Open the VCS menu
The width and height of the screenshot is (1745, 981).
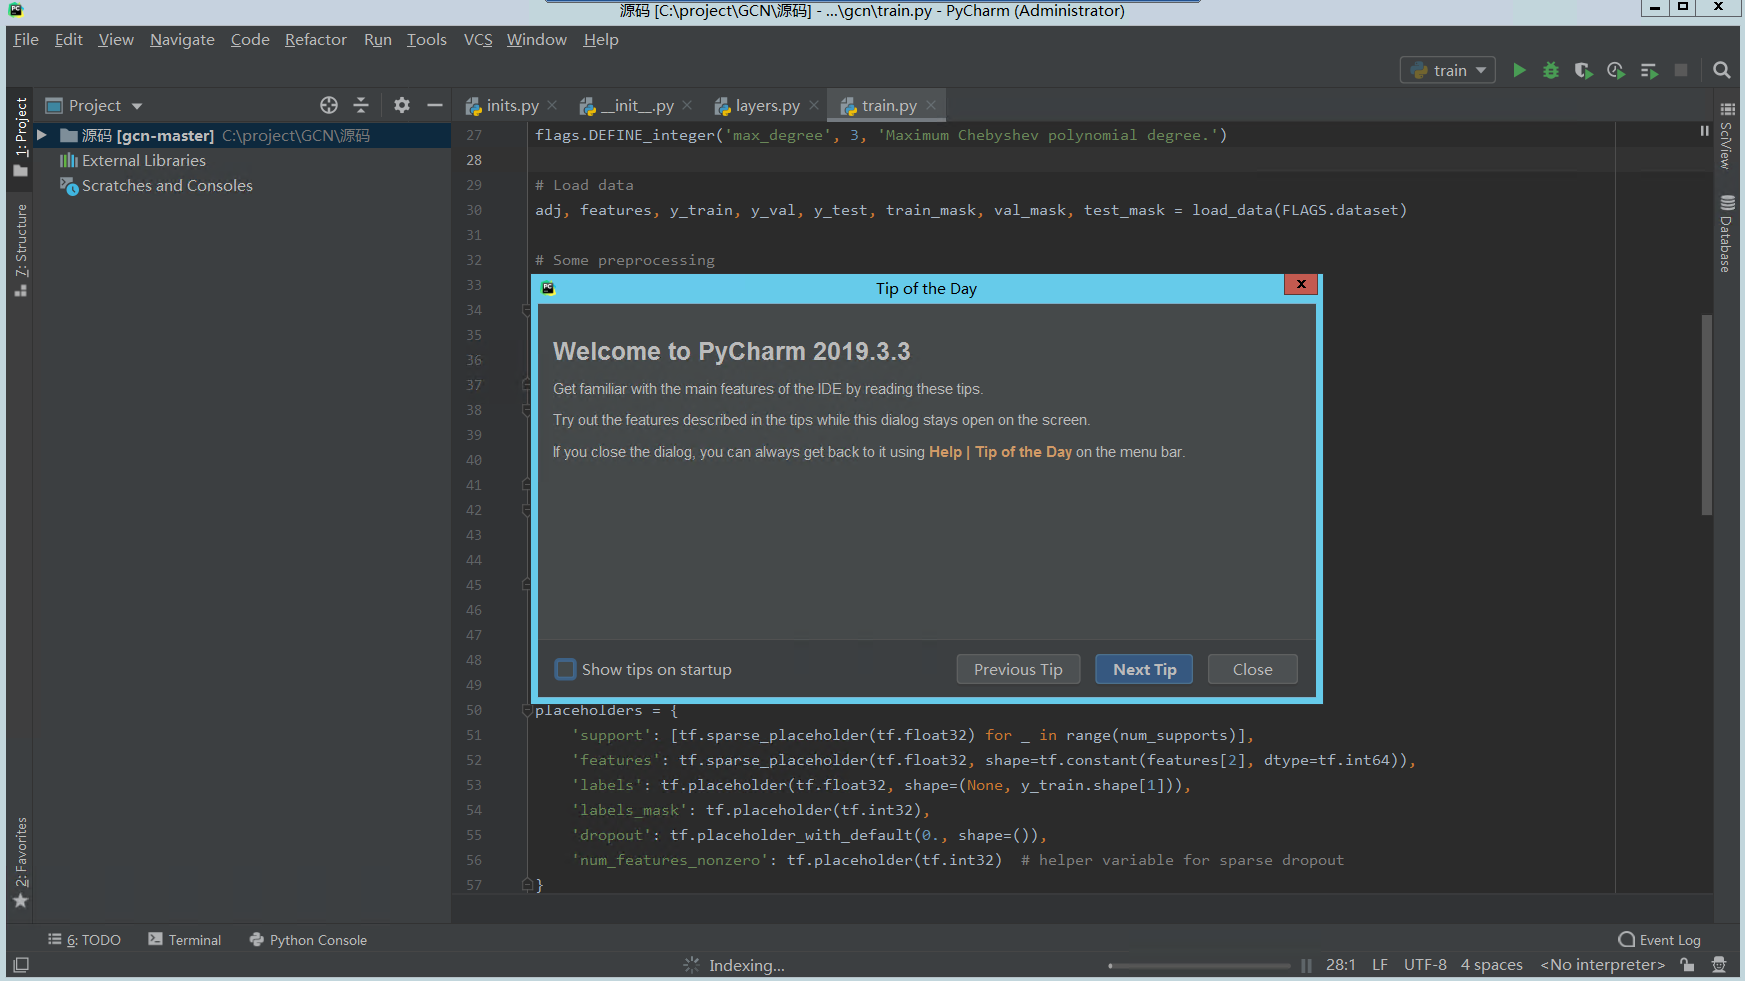[478, 40]
